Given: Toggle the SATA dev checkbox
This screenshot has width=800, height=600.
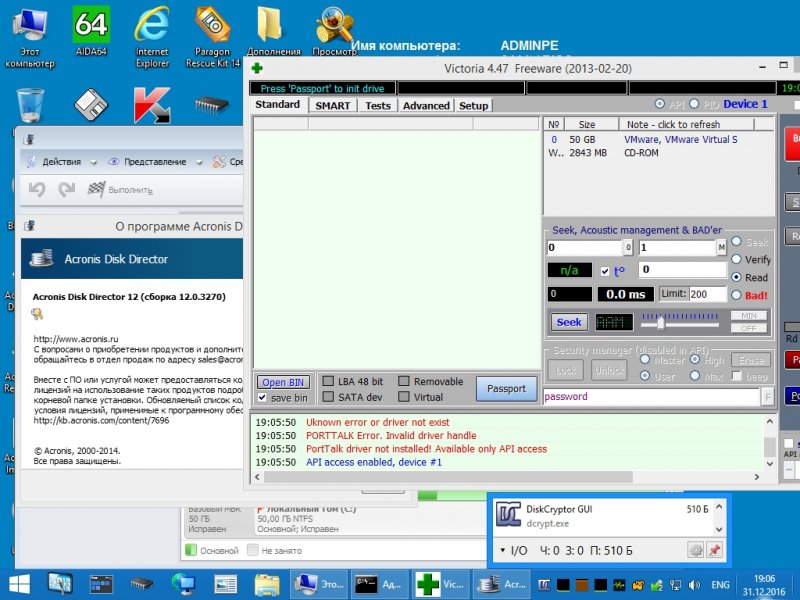Looking at the screenshot, I should pyautogui.click(x=328, y=396).
